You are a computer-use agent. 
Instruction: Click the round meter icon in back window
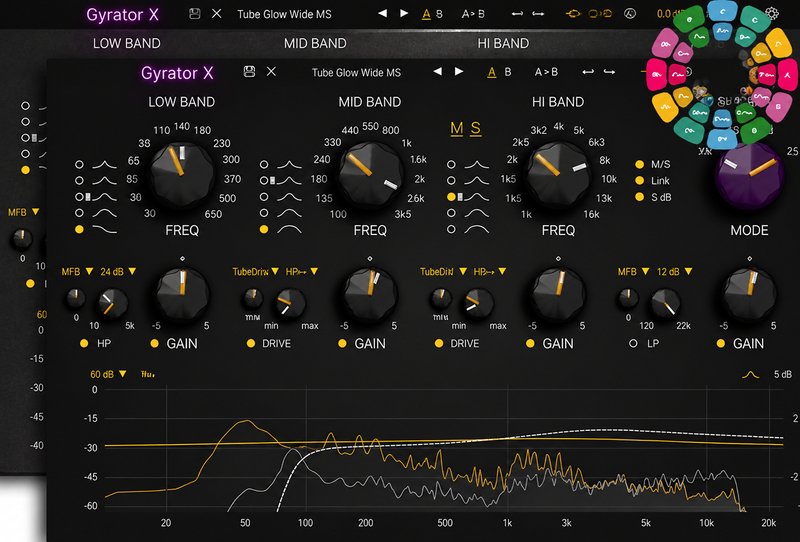[x=630, y=14]
